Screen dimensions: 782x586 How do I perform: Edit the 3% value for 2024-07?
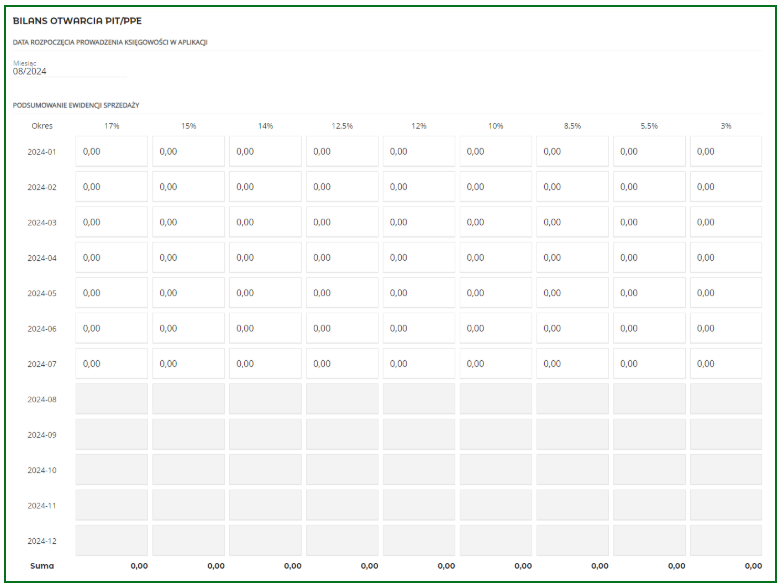pos(726,364)
